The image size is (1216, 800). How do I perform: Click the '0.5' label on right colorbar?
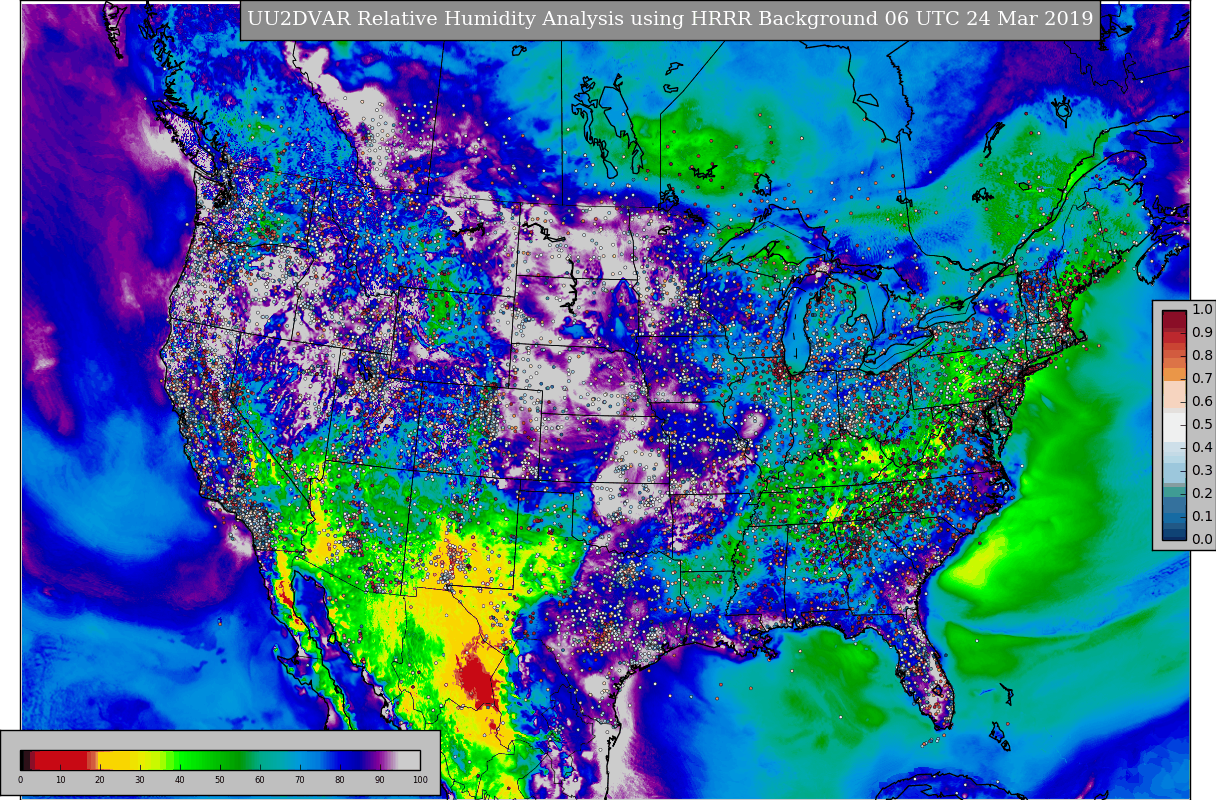[1202, 425]
